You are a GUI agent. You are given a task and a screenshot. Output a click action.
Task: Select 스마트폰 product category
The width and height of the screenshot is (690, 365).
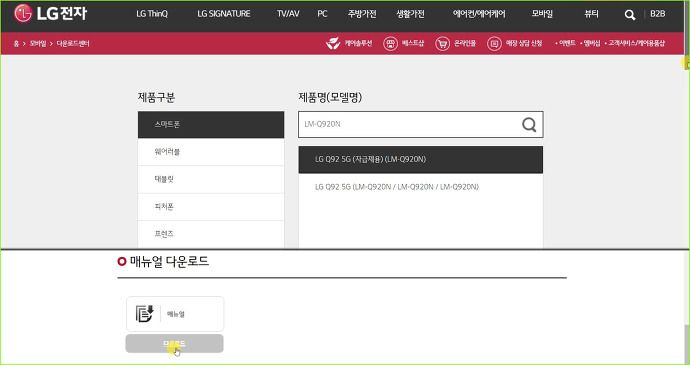[211, 125]
